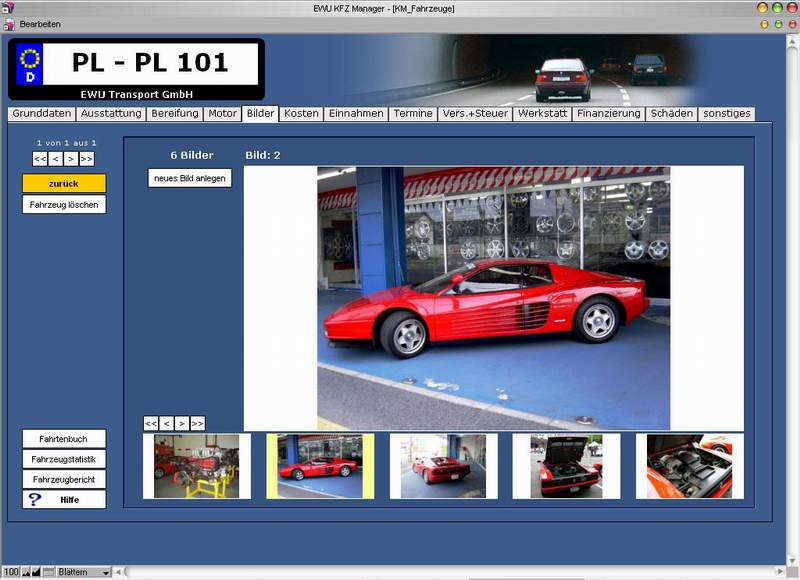800x580 pixels.
Task: Jump to first vehicle record arrow
Action: pos(40,159)
